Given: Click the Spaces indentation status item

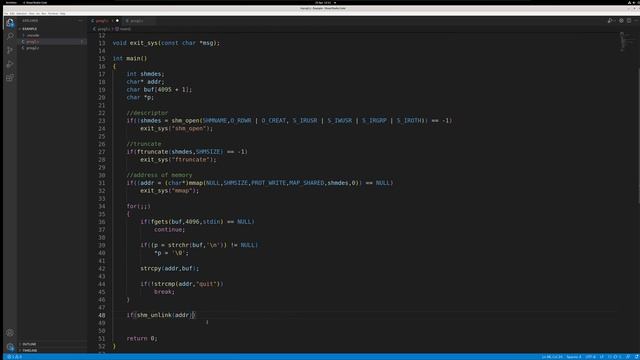Looking at the screenshot, I should (x=573, y=357).
